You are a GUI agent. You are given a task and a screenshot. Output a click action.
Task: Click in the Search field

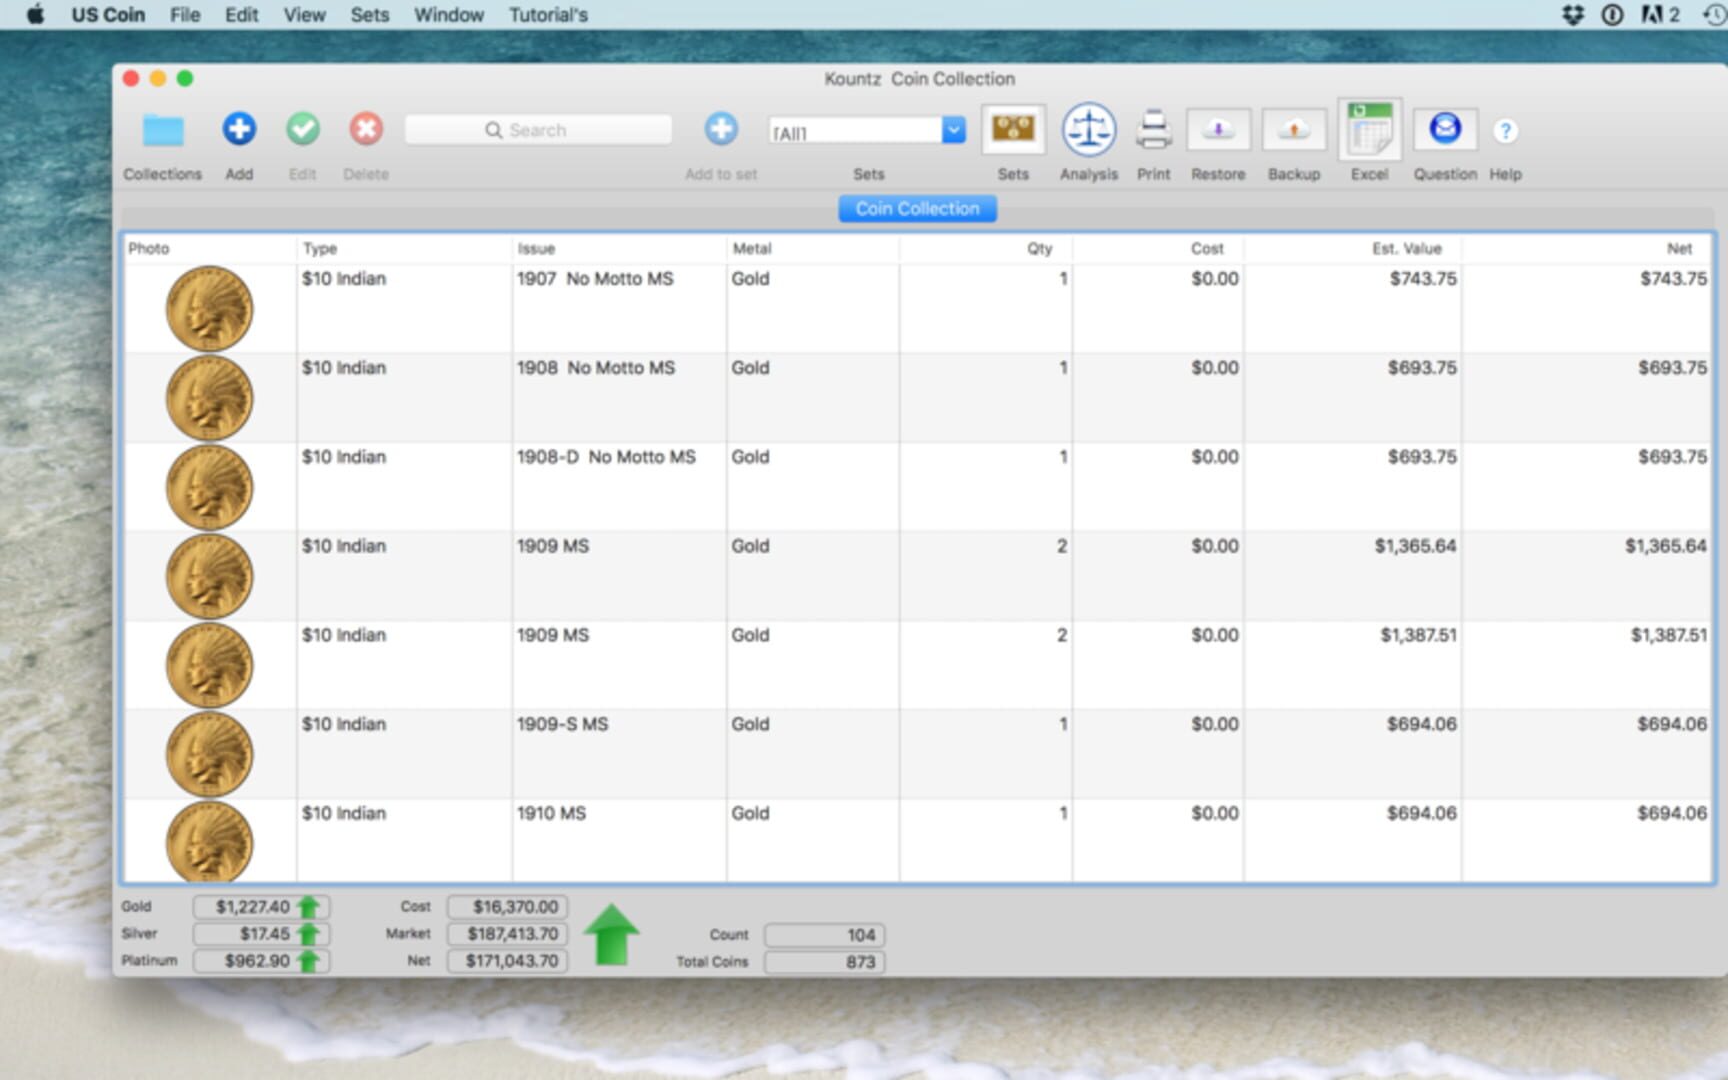[538, 130]
